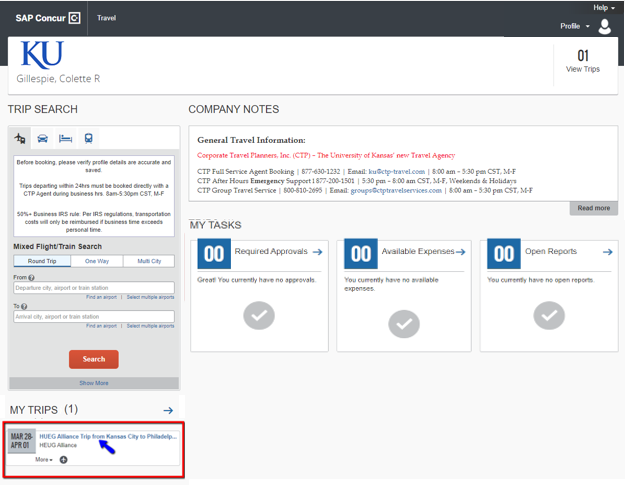Click checkmark under Open Reports
The image size is (625, 485).
click(x=549, y=316)
